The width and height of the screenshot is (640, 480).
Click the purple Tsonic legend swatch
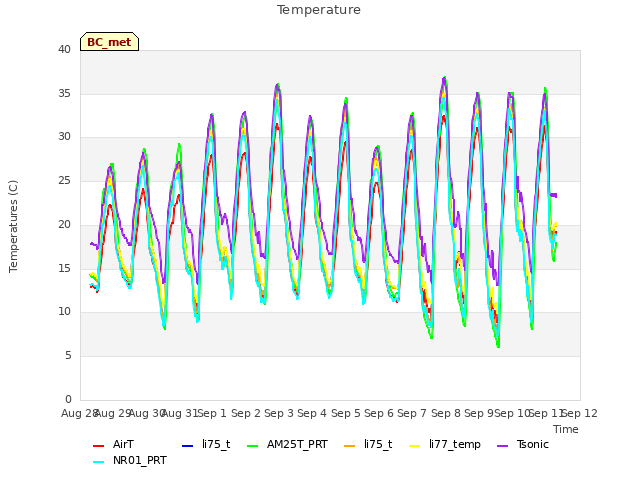(503, 445)
